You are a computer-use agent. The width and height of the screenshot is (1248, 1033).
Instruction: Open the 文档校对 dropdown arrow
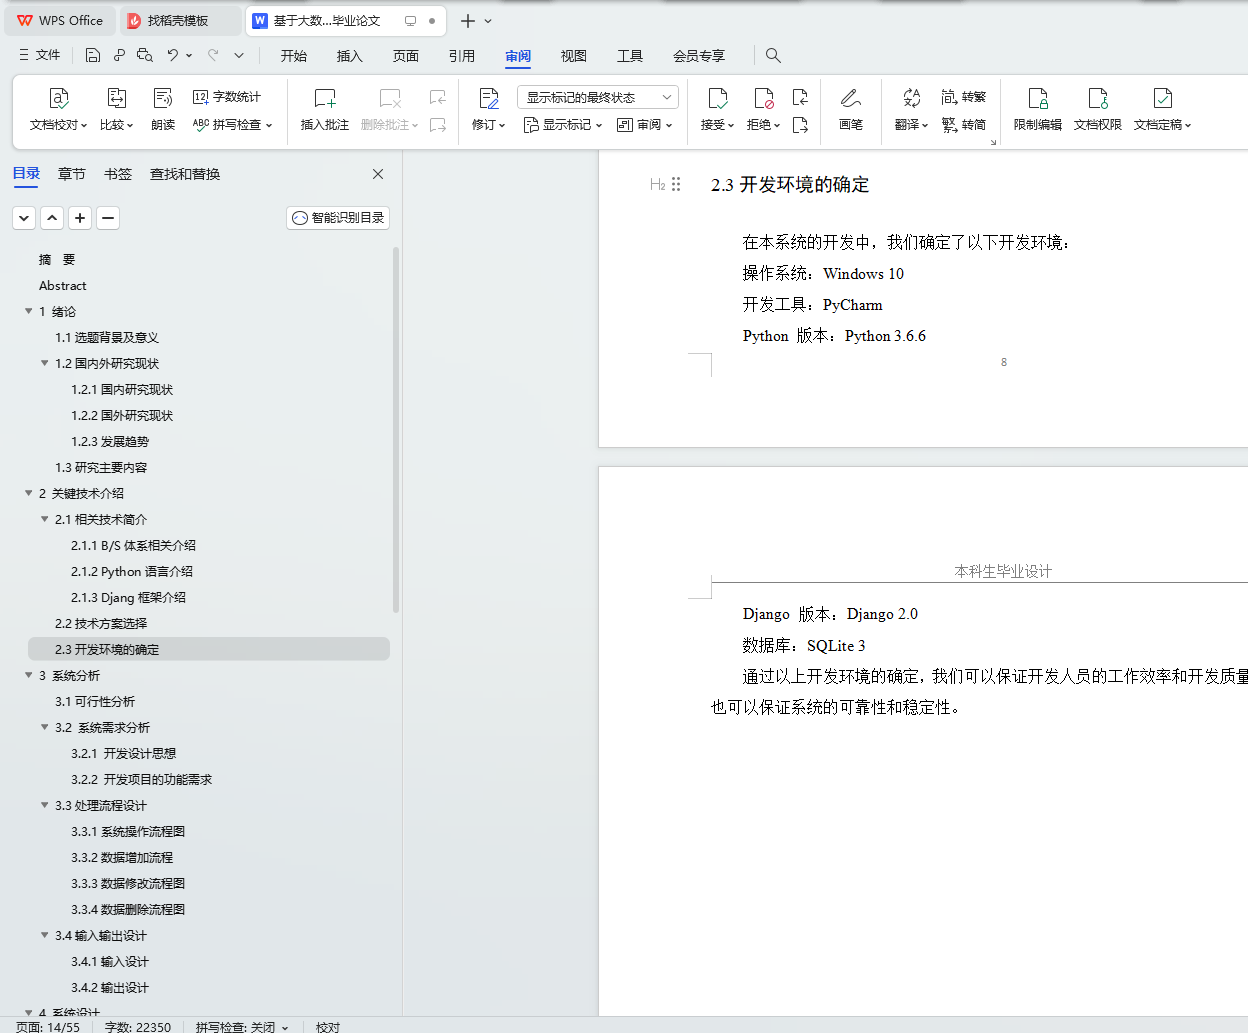coord(83,125)
